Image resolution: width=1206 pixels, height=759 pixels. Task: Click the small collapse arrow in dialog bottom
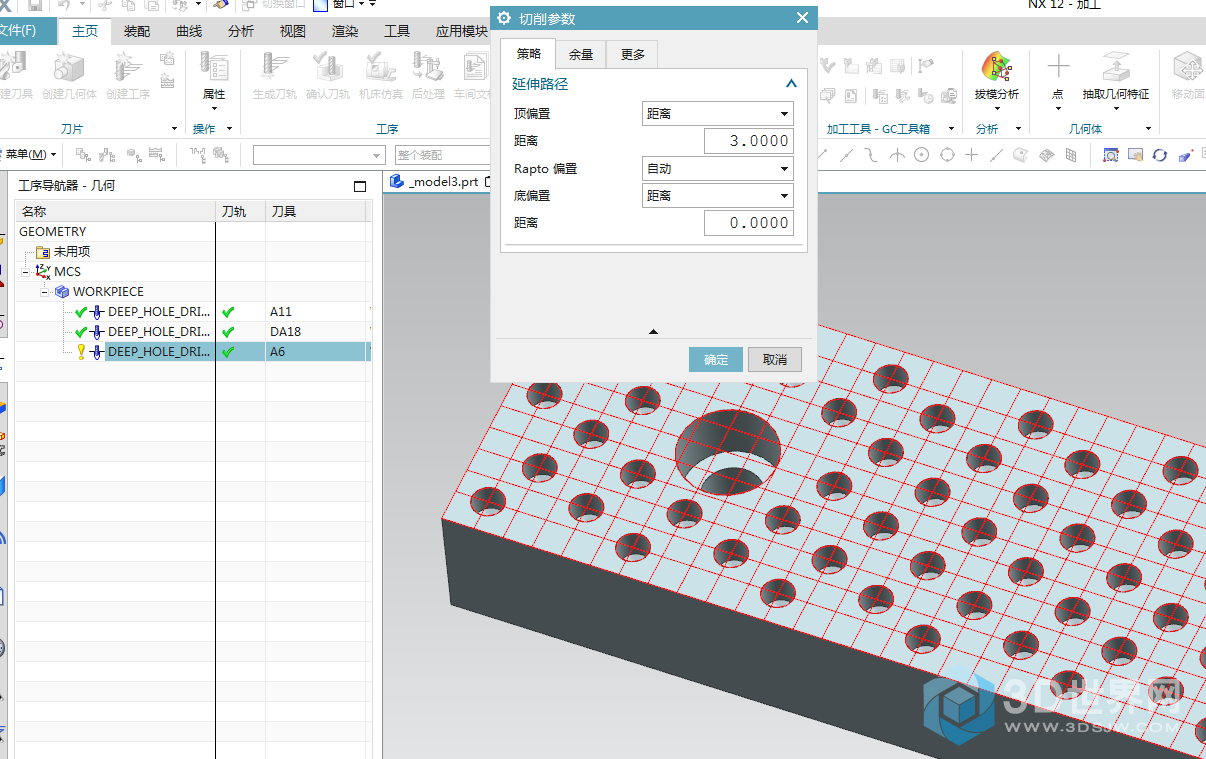[653, 331]
